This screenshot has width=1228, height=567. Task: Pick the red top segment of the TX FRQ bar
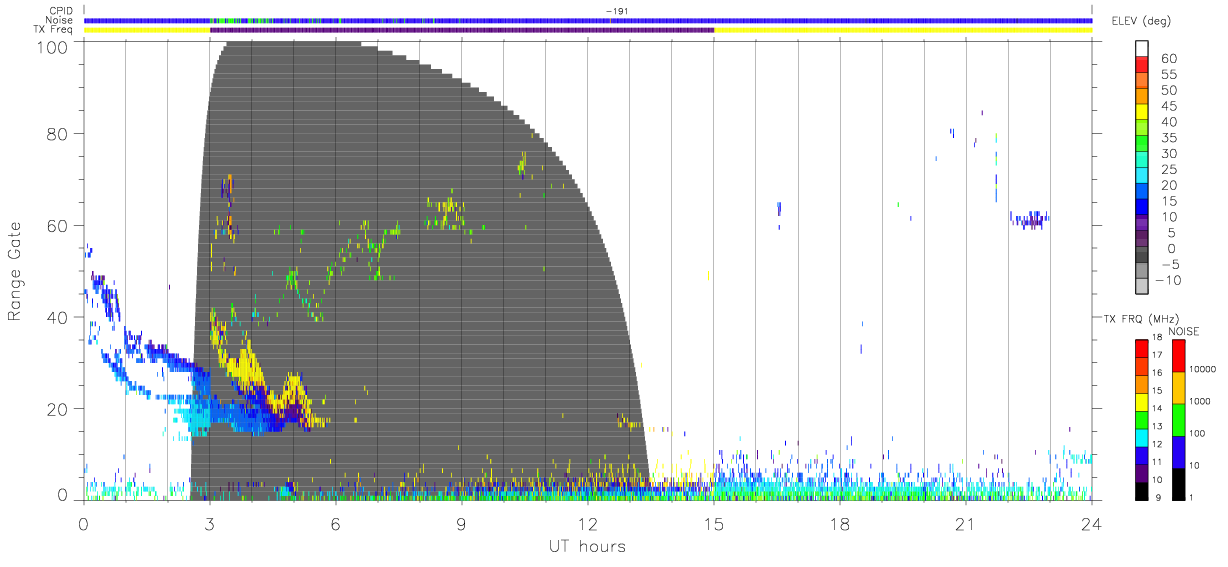(x=1142, y=348)
